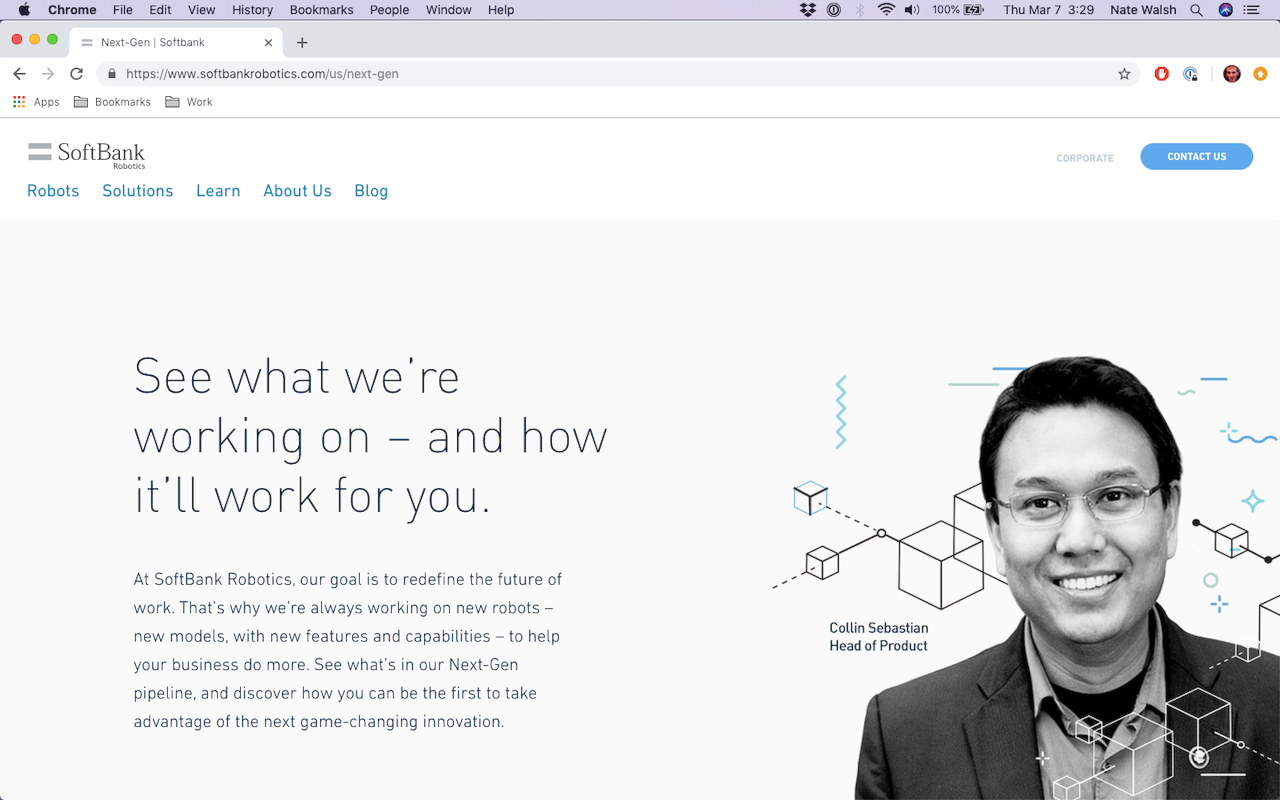Open the People menu

389,10
